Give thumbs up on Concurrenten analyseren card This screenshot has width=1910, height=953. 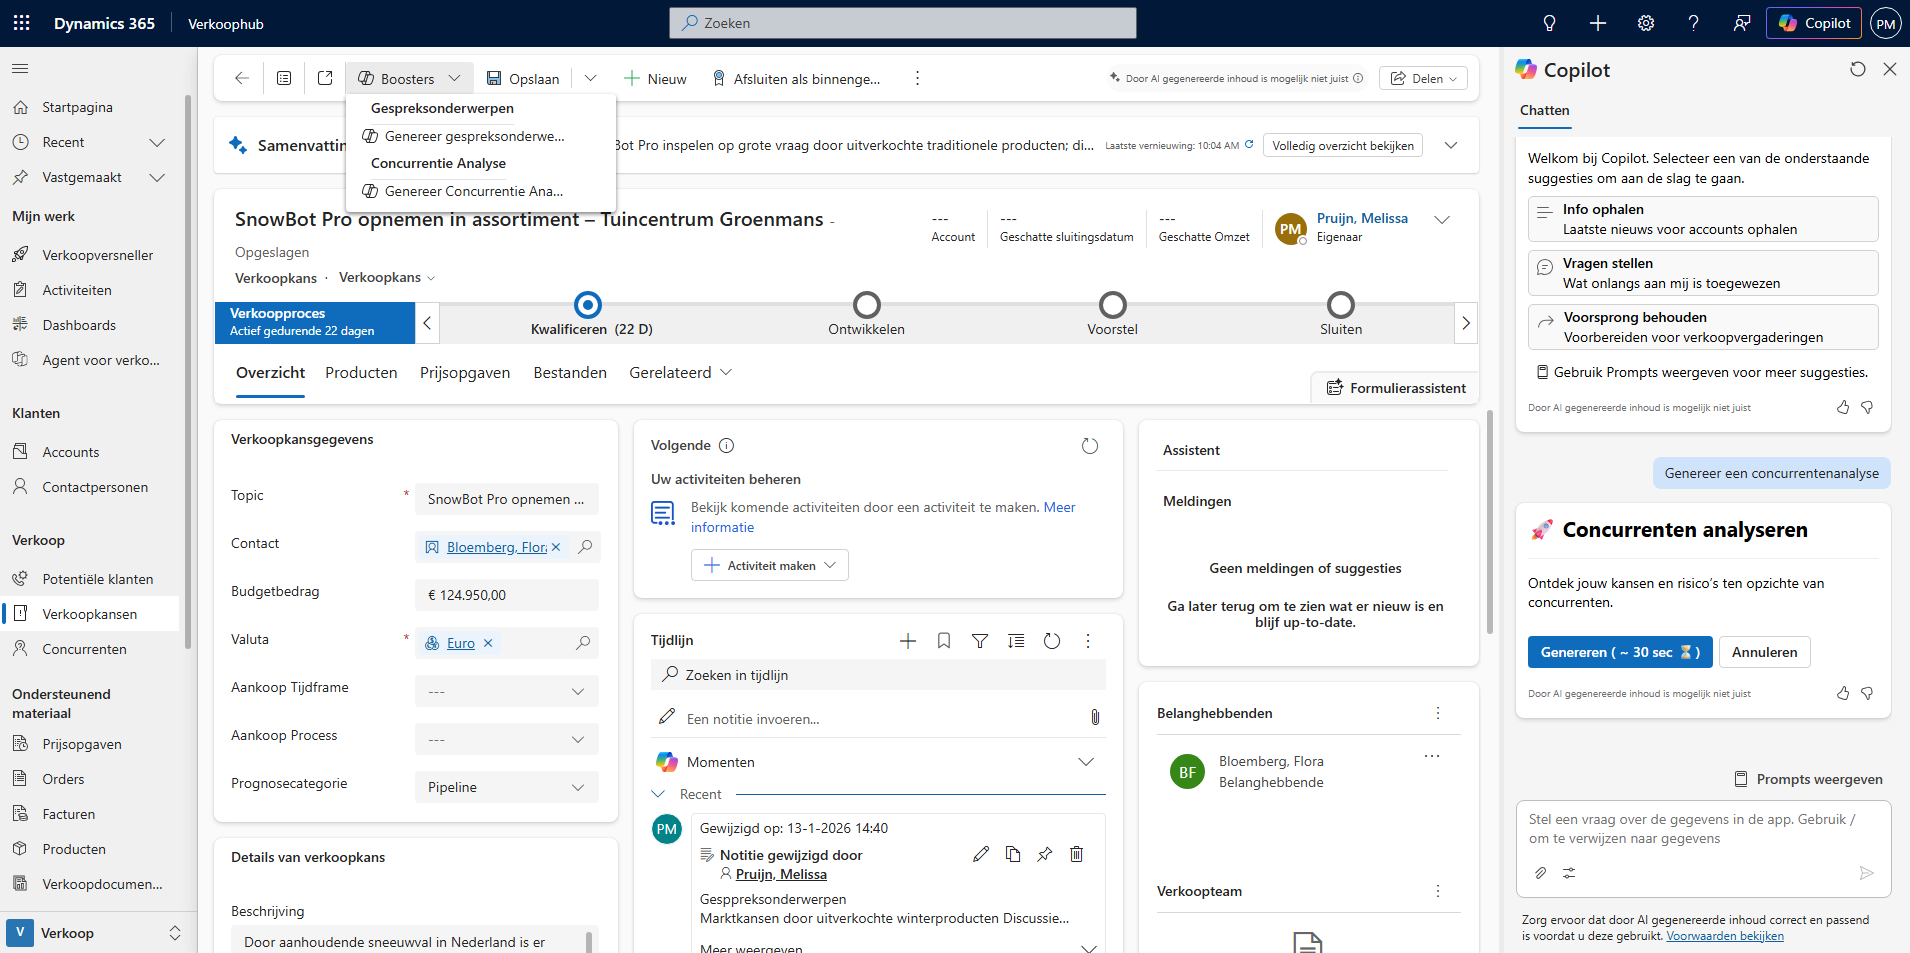click(1842, 693)
